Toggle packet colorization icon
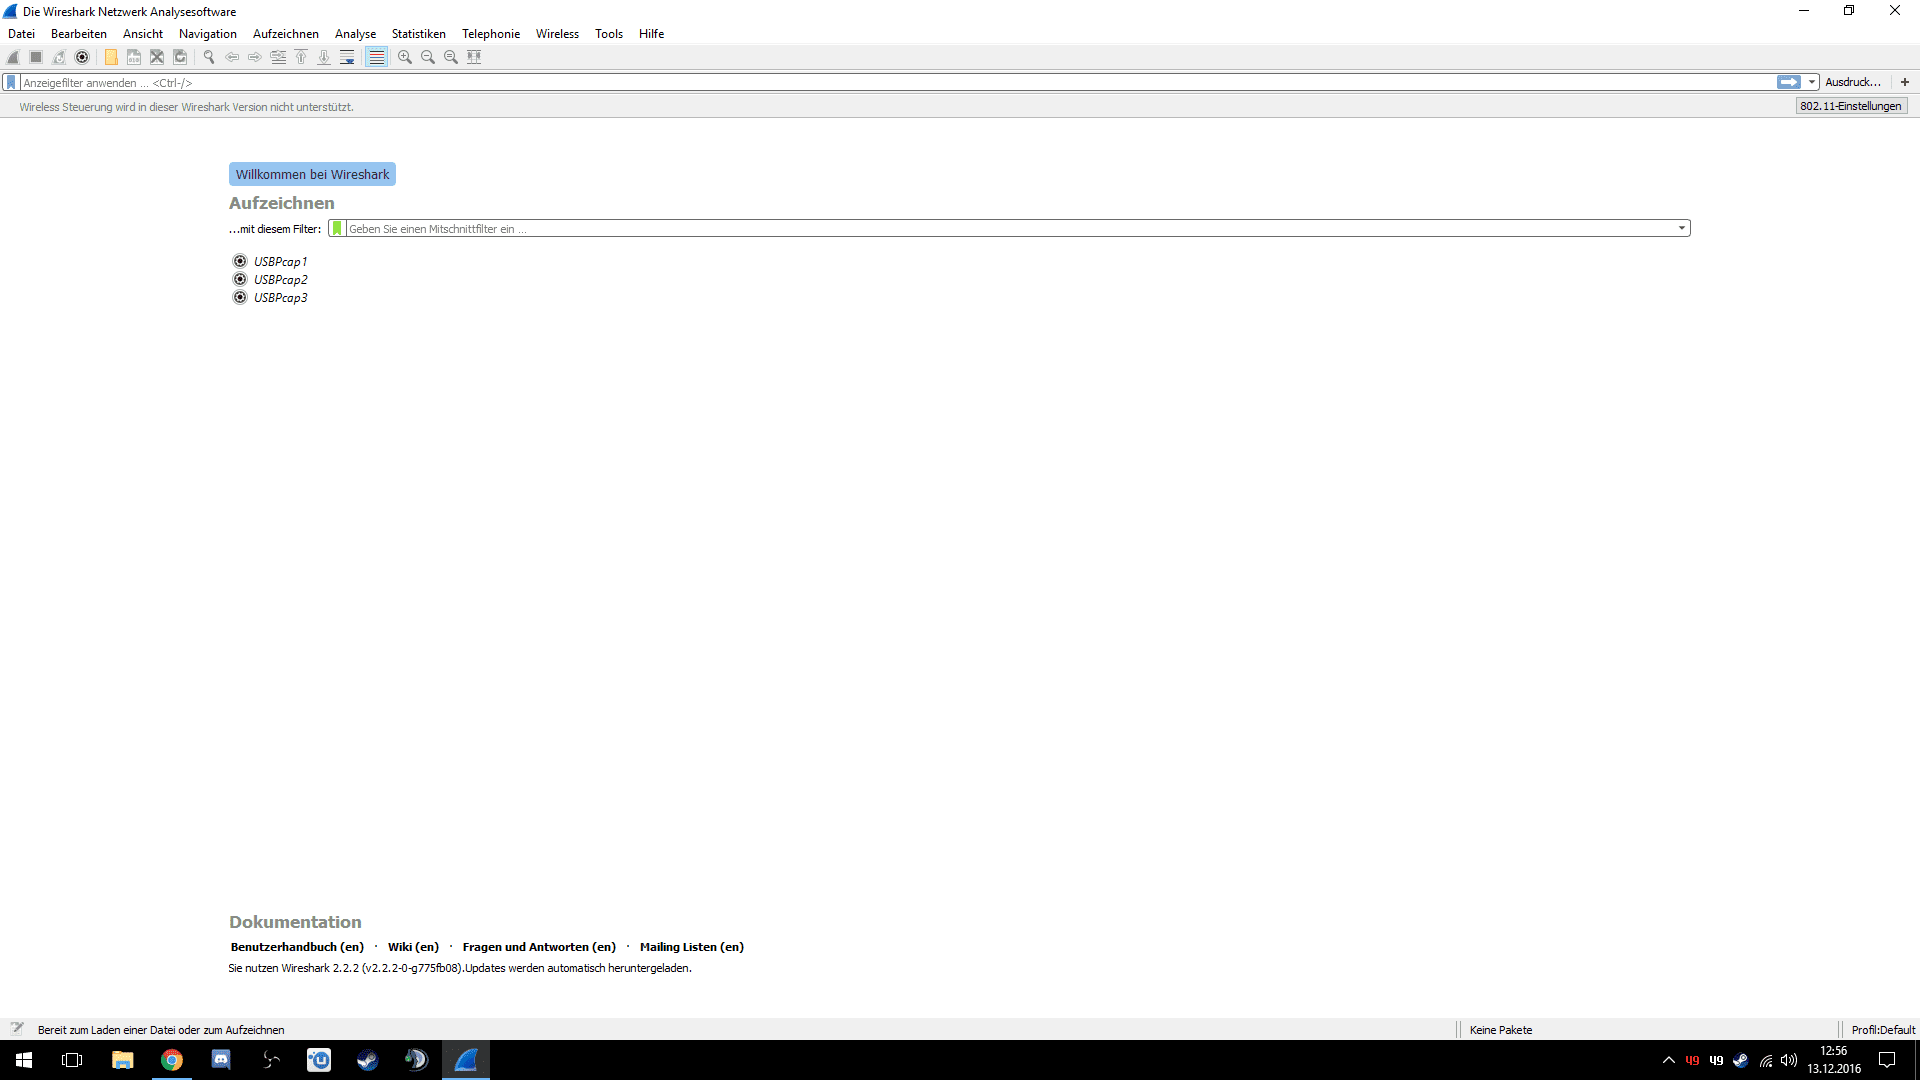Image resolution: width=1920 pixels, height=1080 pixels. (x=376, y=57)
